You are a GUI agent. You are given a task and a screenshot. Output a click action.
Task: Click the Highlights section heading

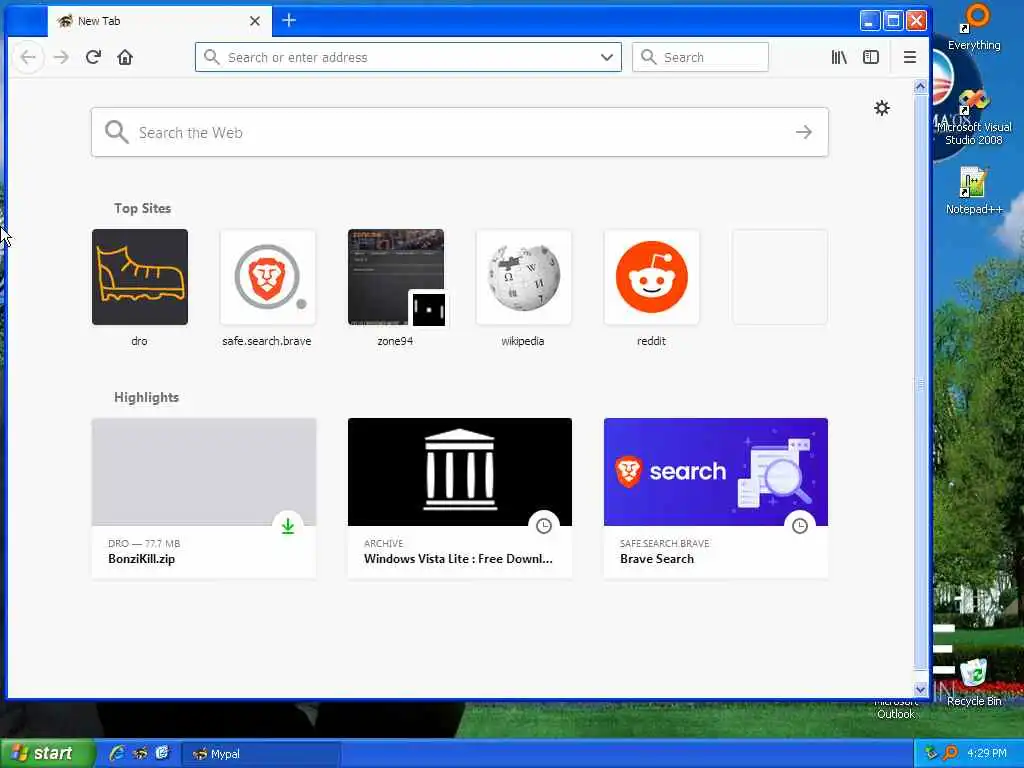click(146, 398)
